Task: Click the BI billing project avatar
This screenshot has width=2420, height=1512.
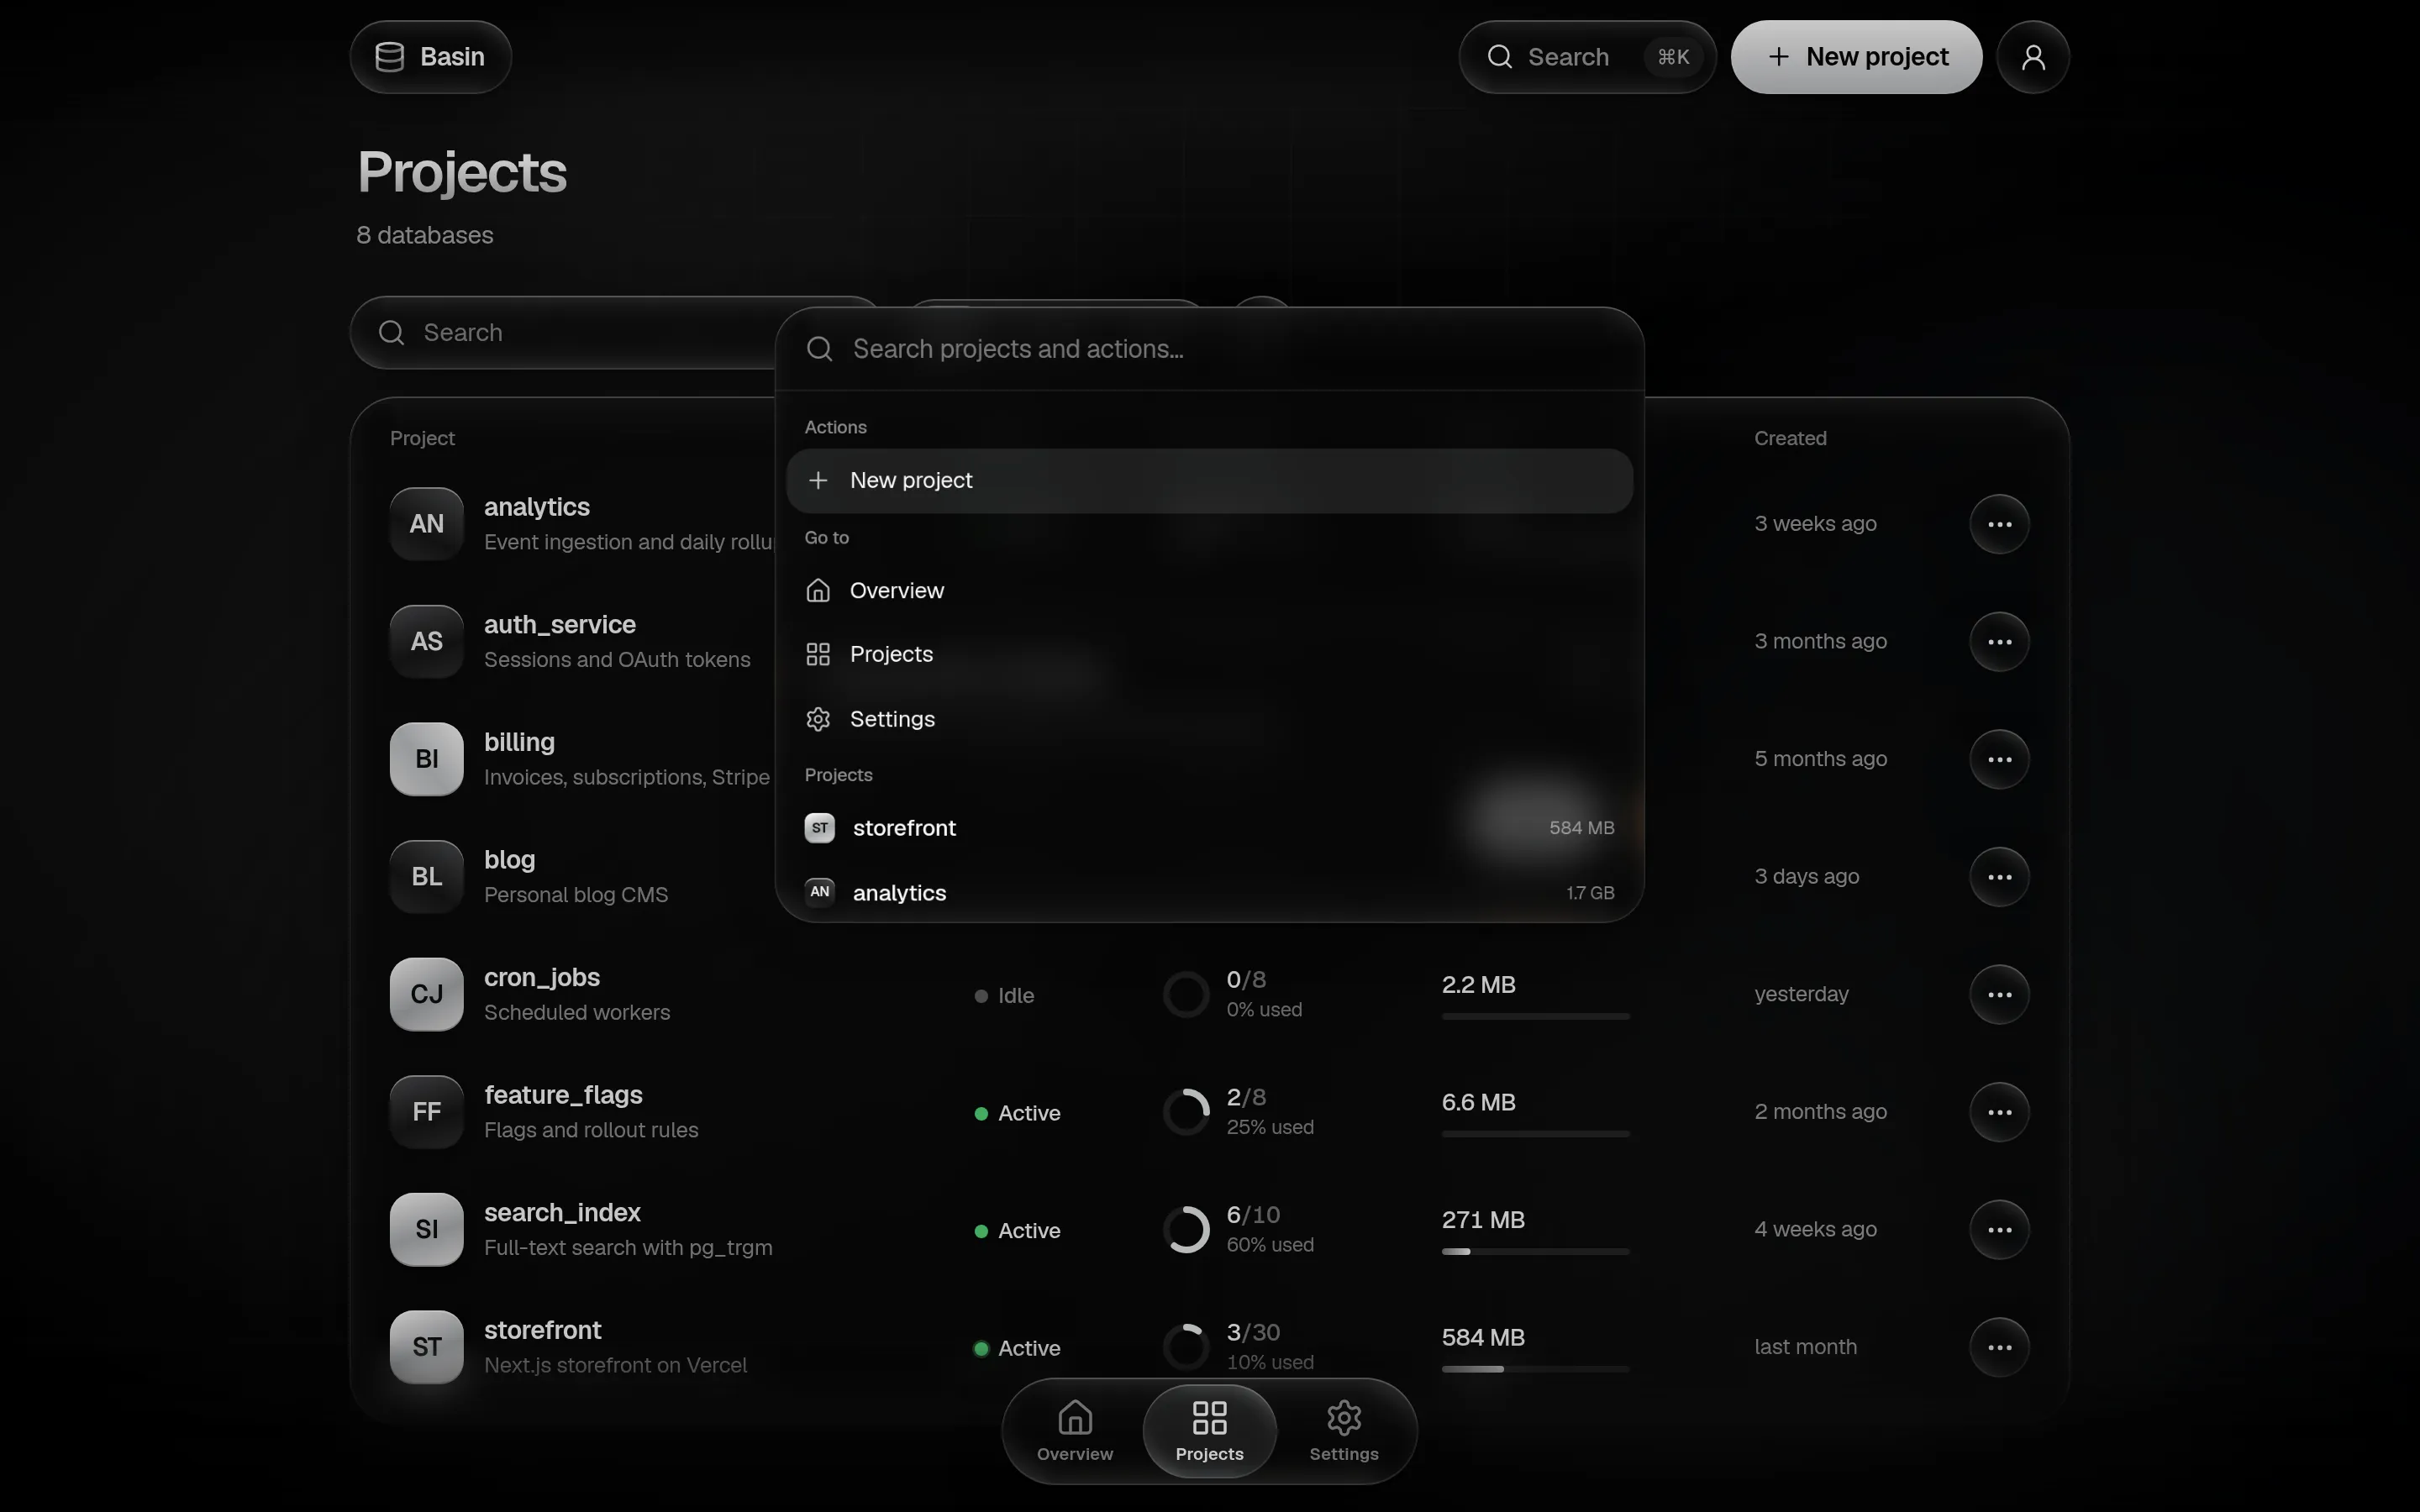Action: 427,759
